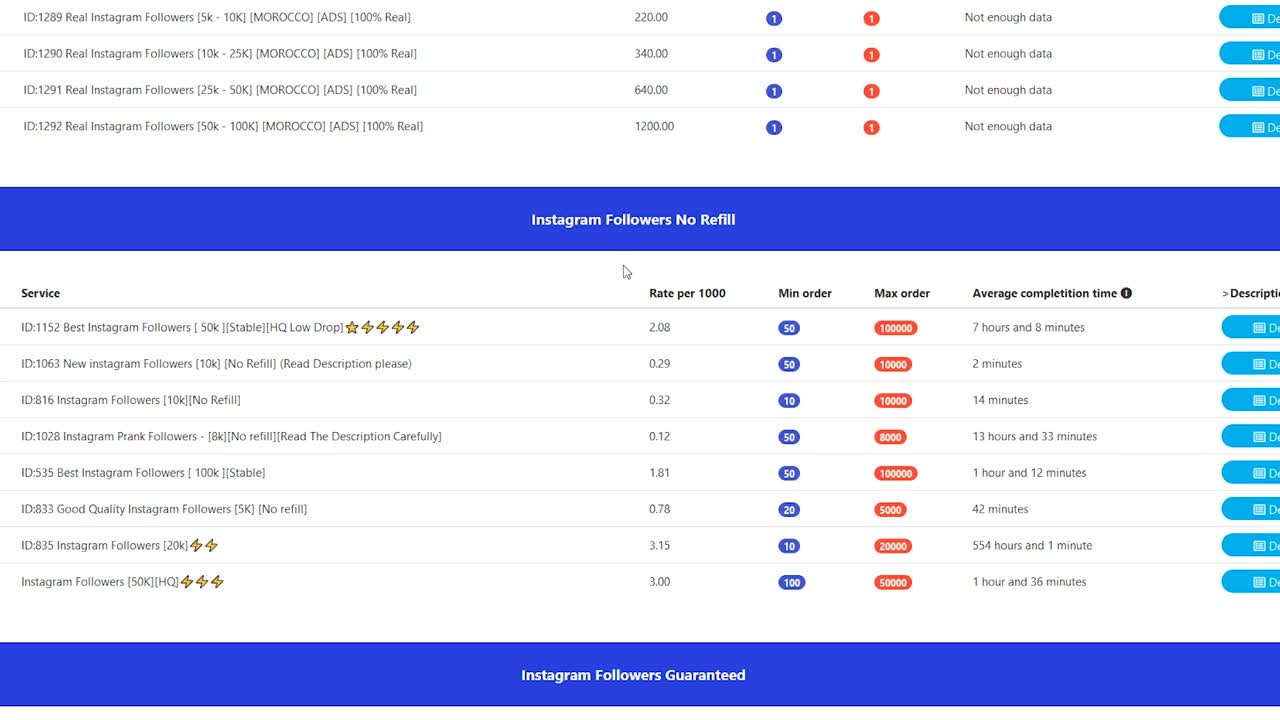The width and height of the screenshot is (1280, 720).
Task: Select service ID:535 Best Instagram Followers [100k]
Action: (143, 473)
